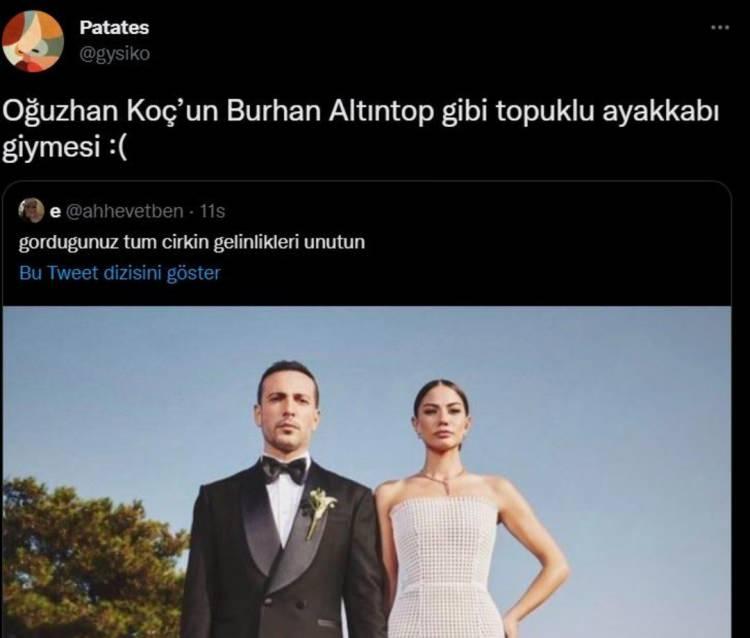
Task: Click the word 'giymesi' in the tweet
Action: point(50,148)
